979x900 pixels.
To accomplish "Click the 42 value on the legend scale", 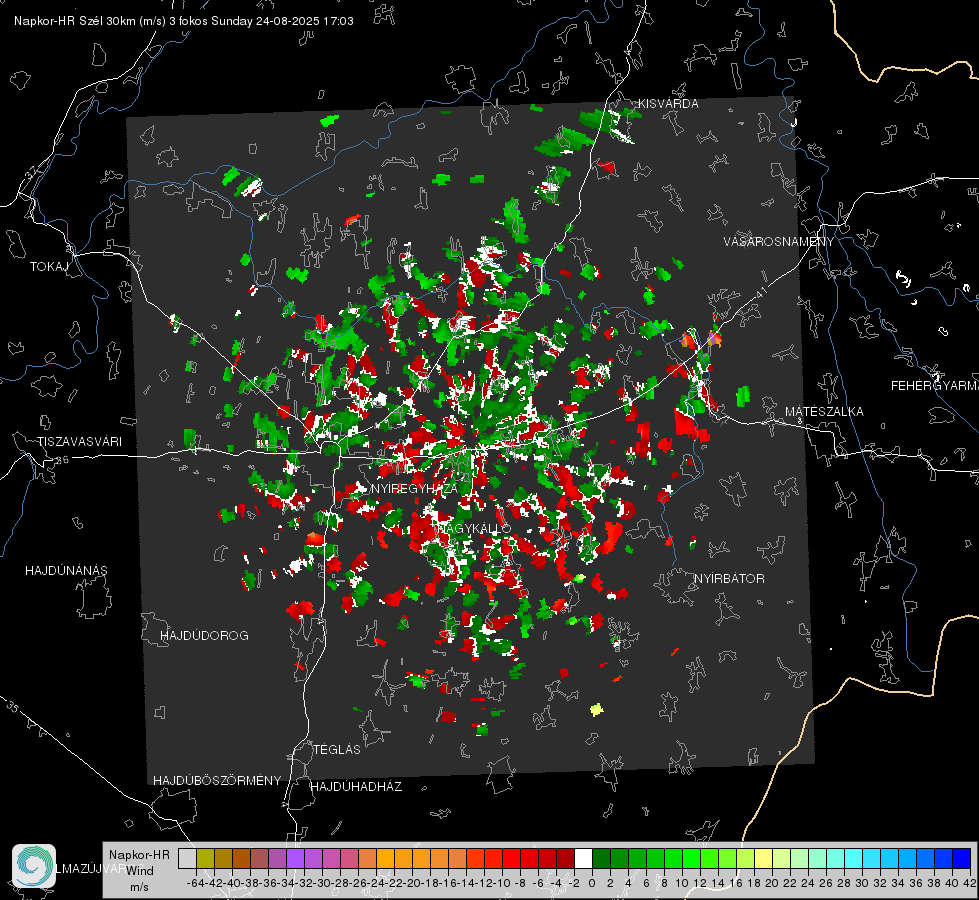I will [x=970, y=883].
